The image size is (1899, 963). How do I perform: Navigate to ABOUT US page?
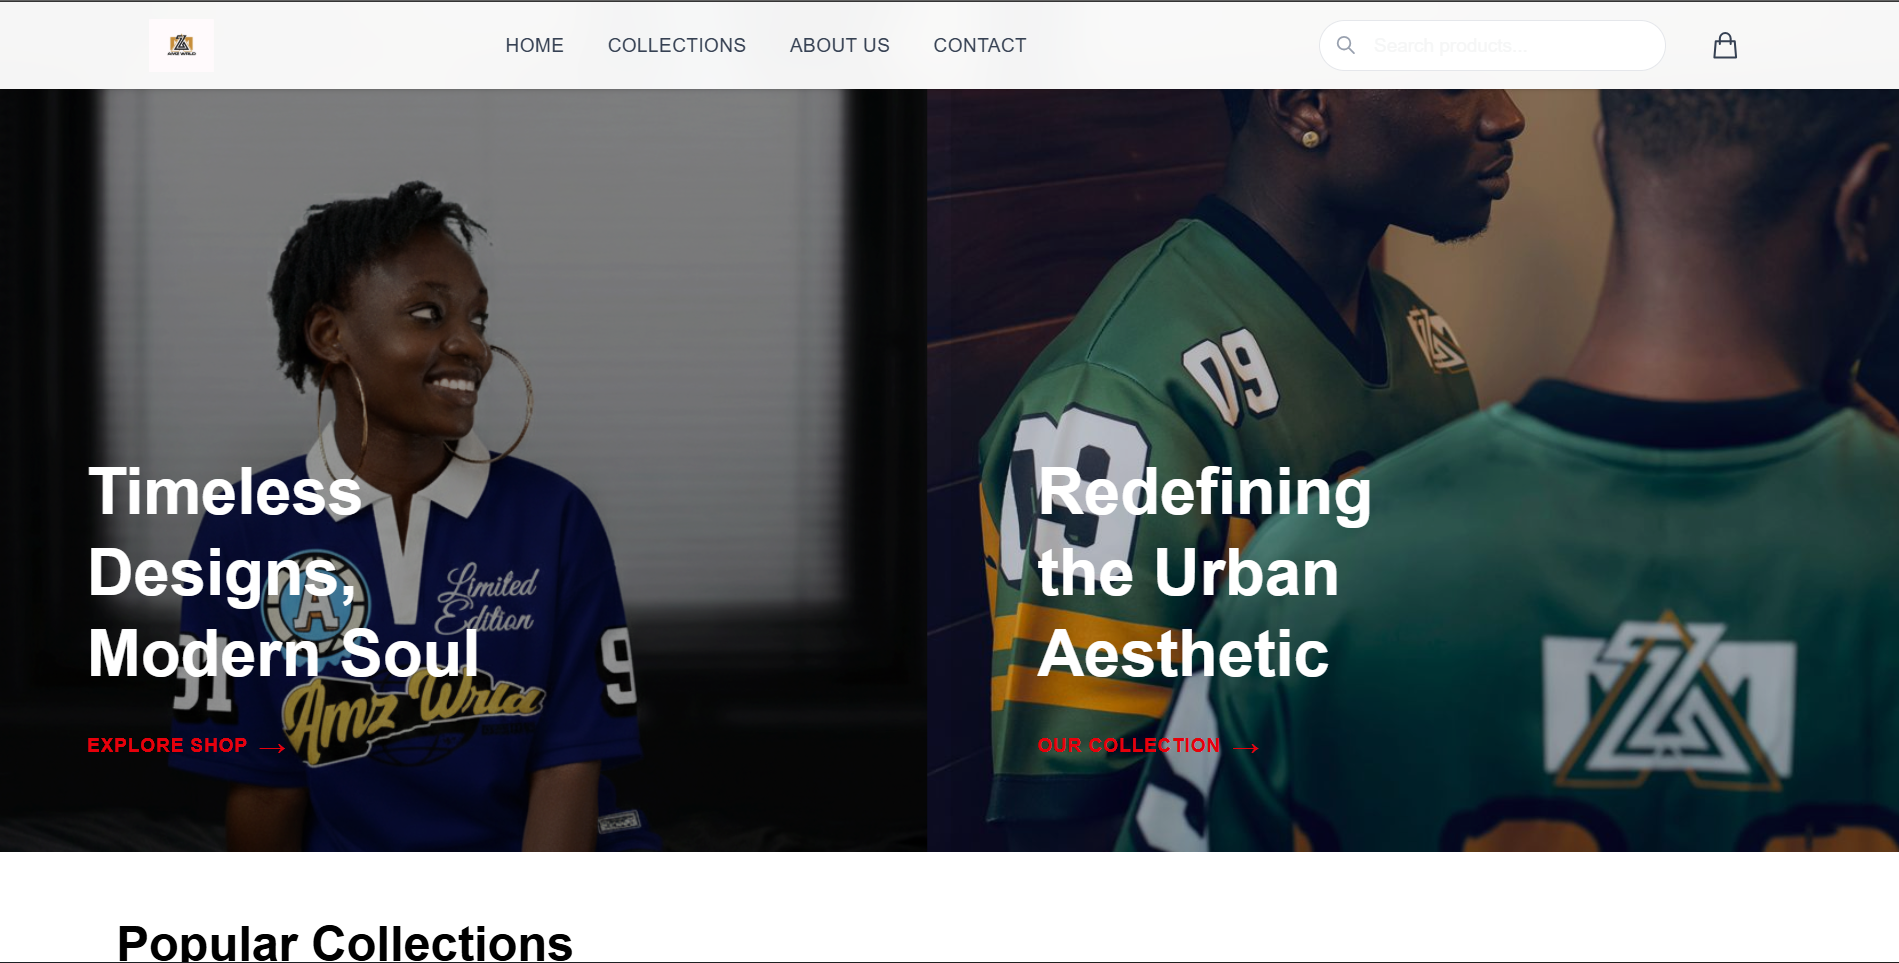(x=839, y=45)
